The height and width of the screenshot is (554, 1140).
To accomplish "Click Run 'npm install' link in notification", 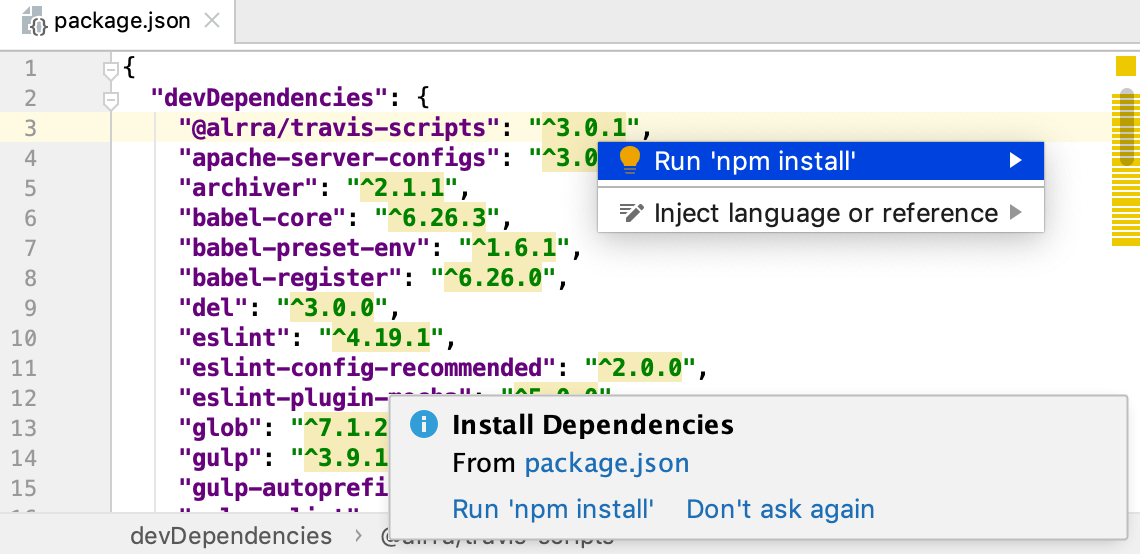I will click(x=553, y=509).
